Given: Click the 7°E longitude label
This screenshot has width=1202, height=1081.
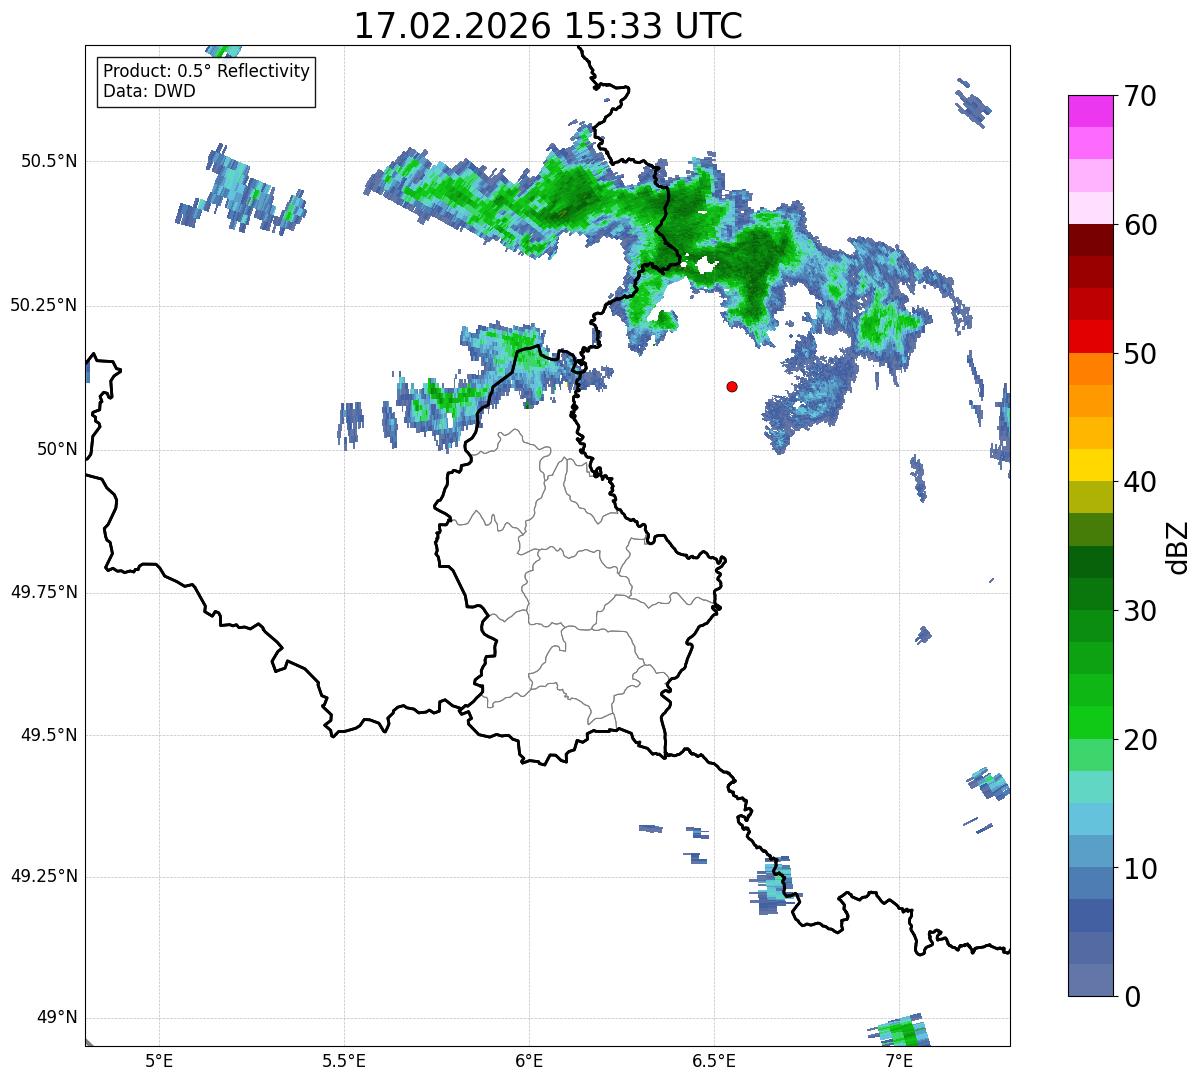Looking at the screenshot, I should point(899,1060).
